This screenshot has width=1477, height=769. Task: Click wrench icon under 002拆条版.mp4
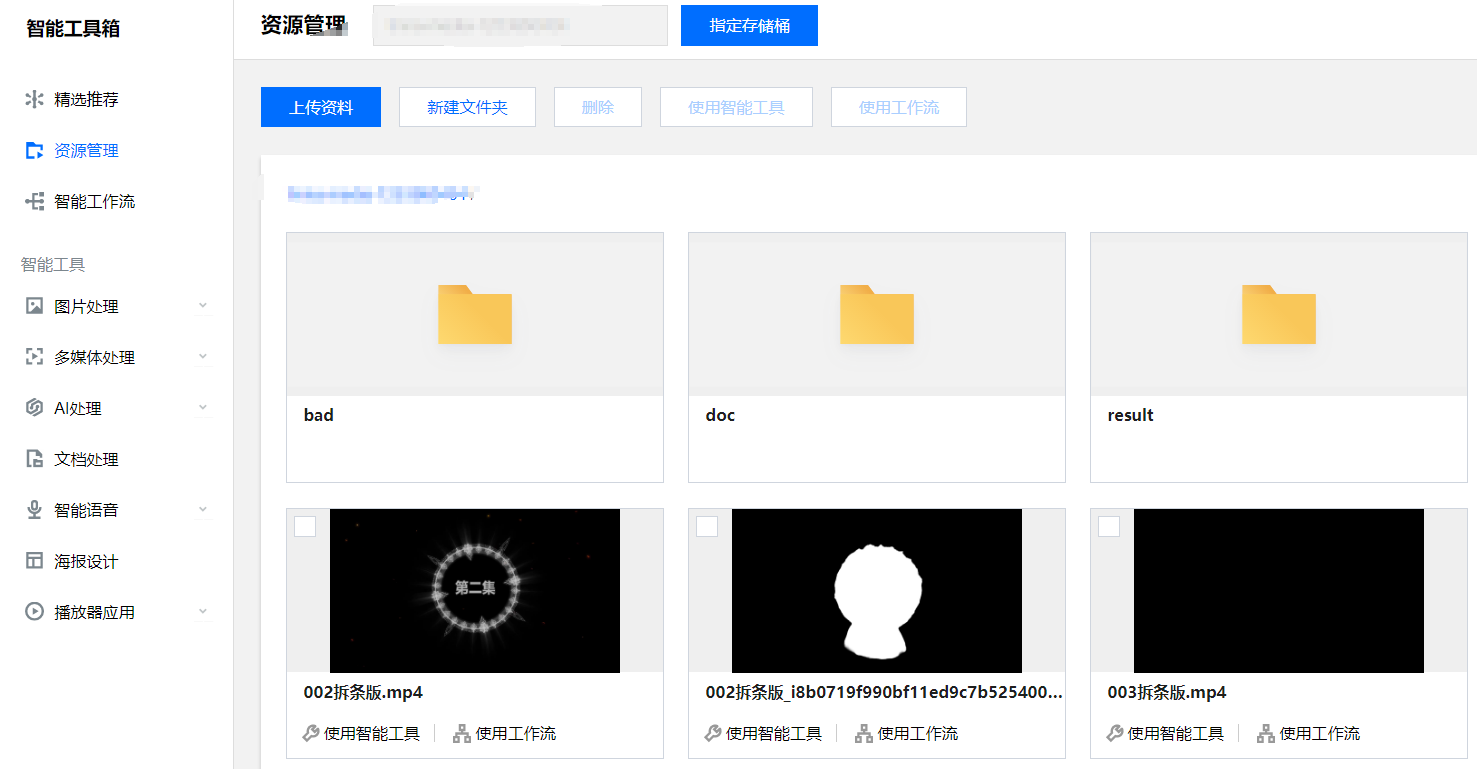(311, 733)
